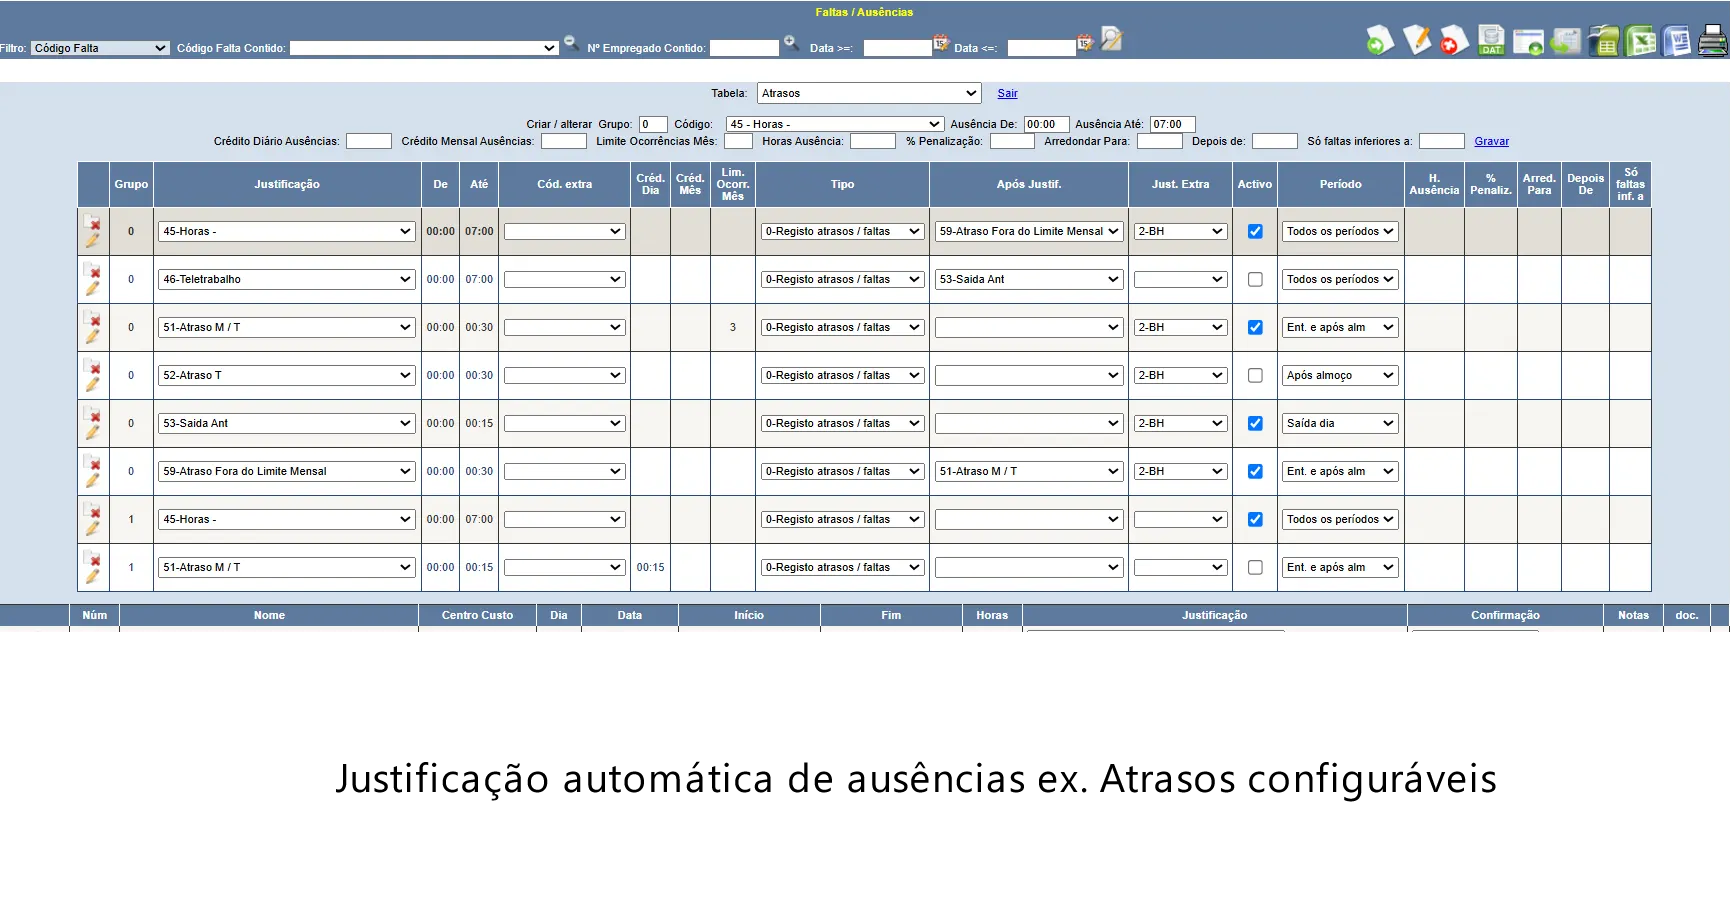The width and height of the screenshot is (1734, 906).
Task: Open the Código dropdown showing 45 - Horas -
Action: tap(835, 124)
